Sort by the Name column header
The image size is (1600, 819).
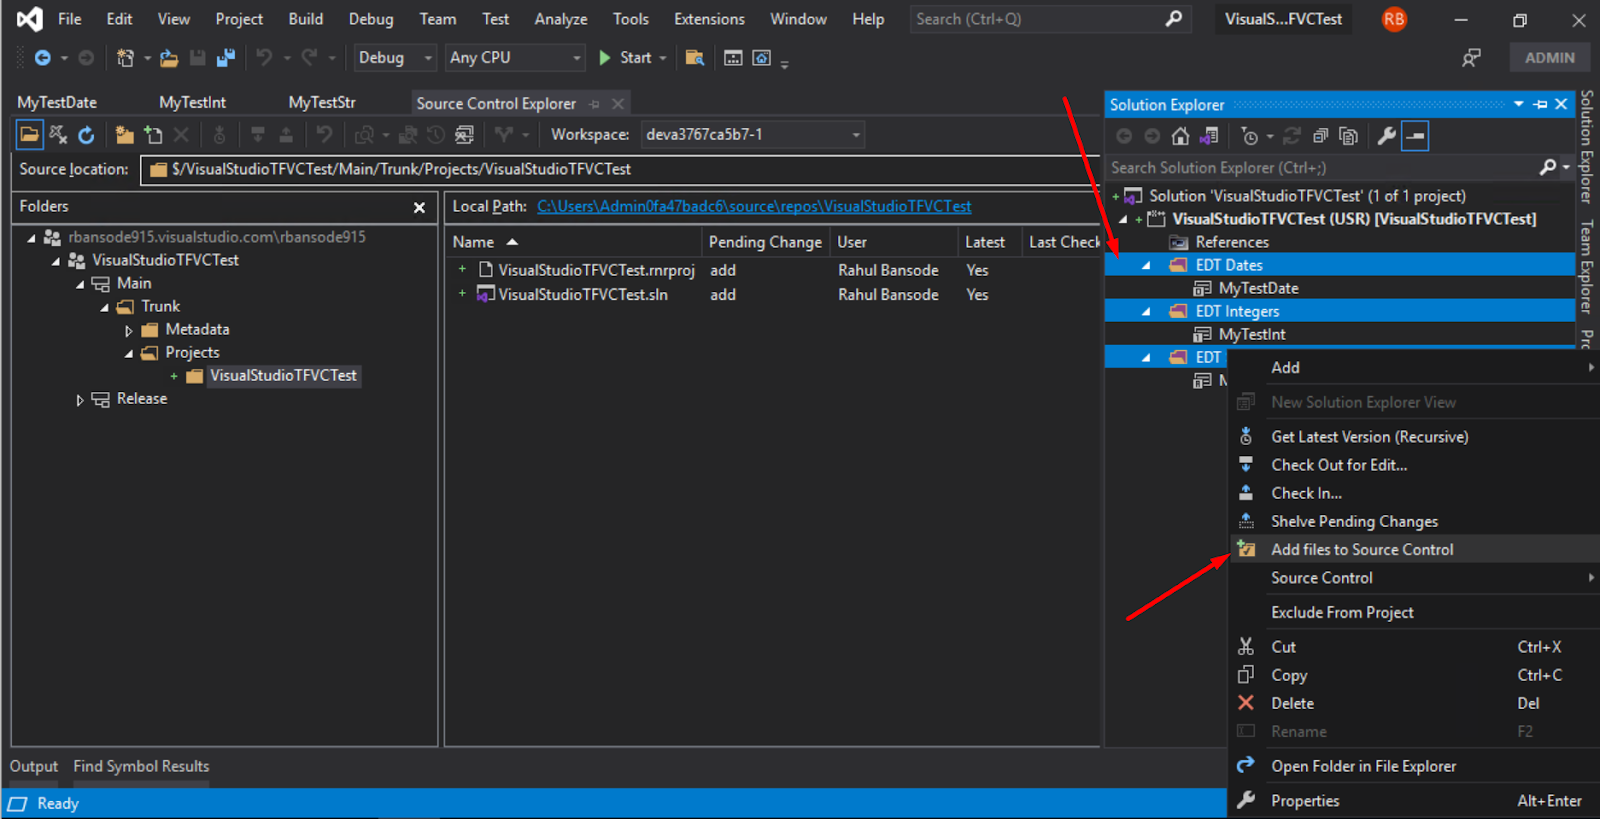click(x=574, y=242)
